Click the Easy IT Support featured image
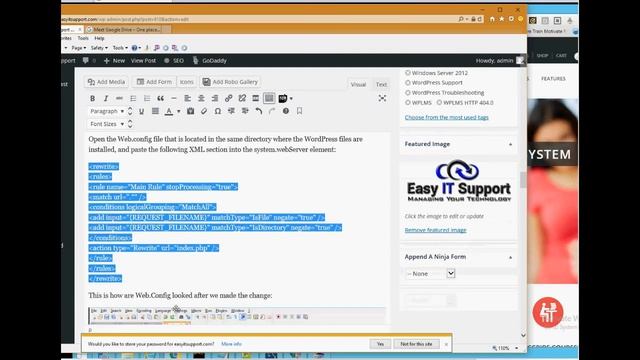Viewport: 640px width, 360px height. coord(459,181)
